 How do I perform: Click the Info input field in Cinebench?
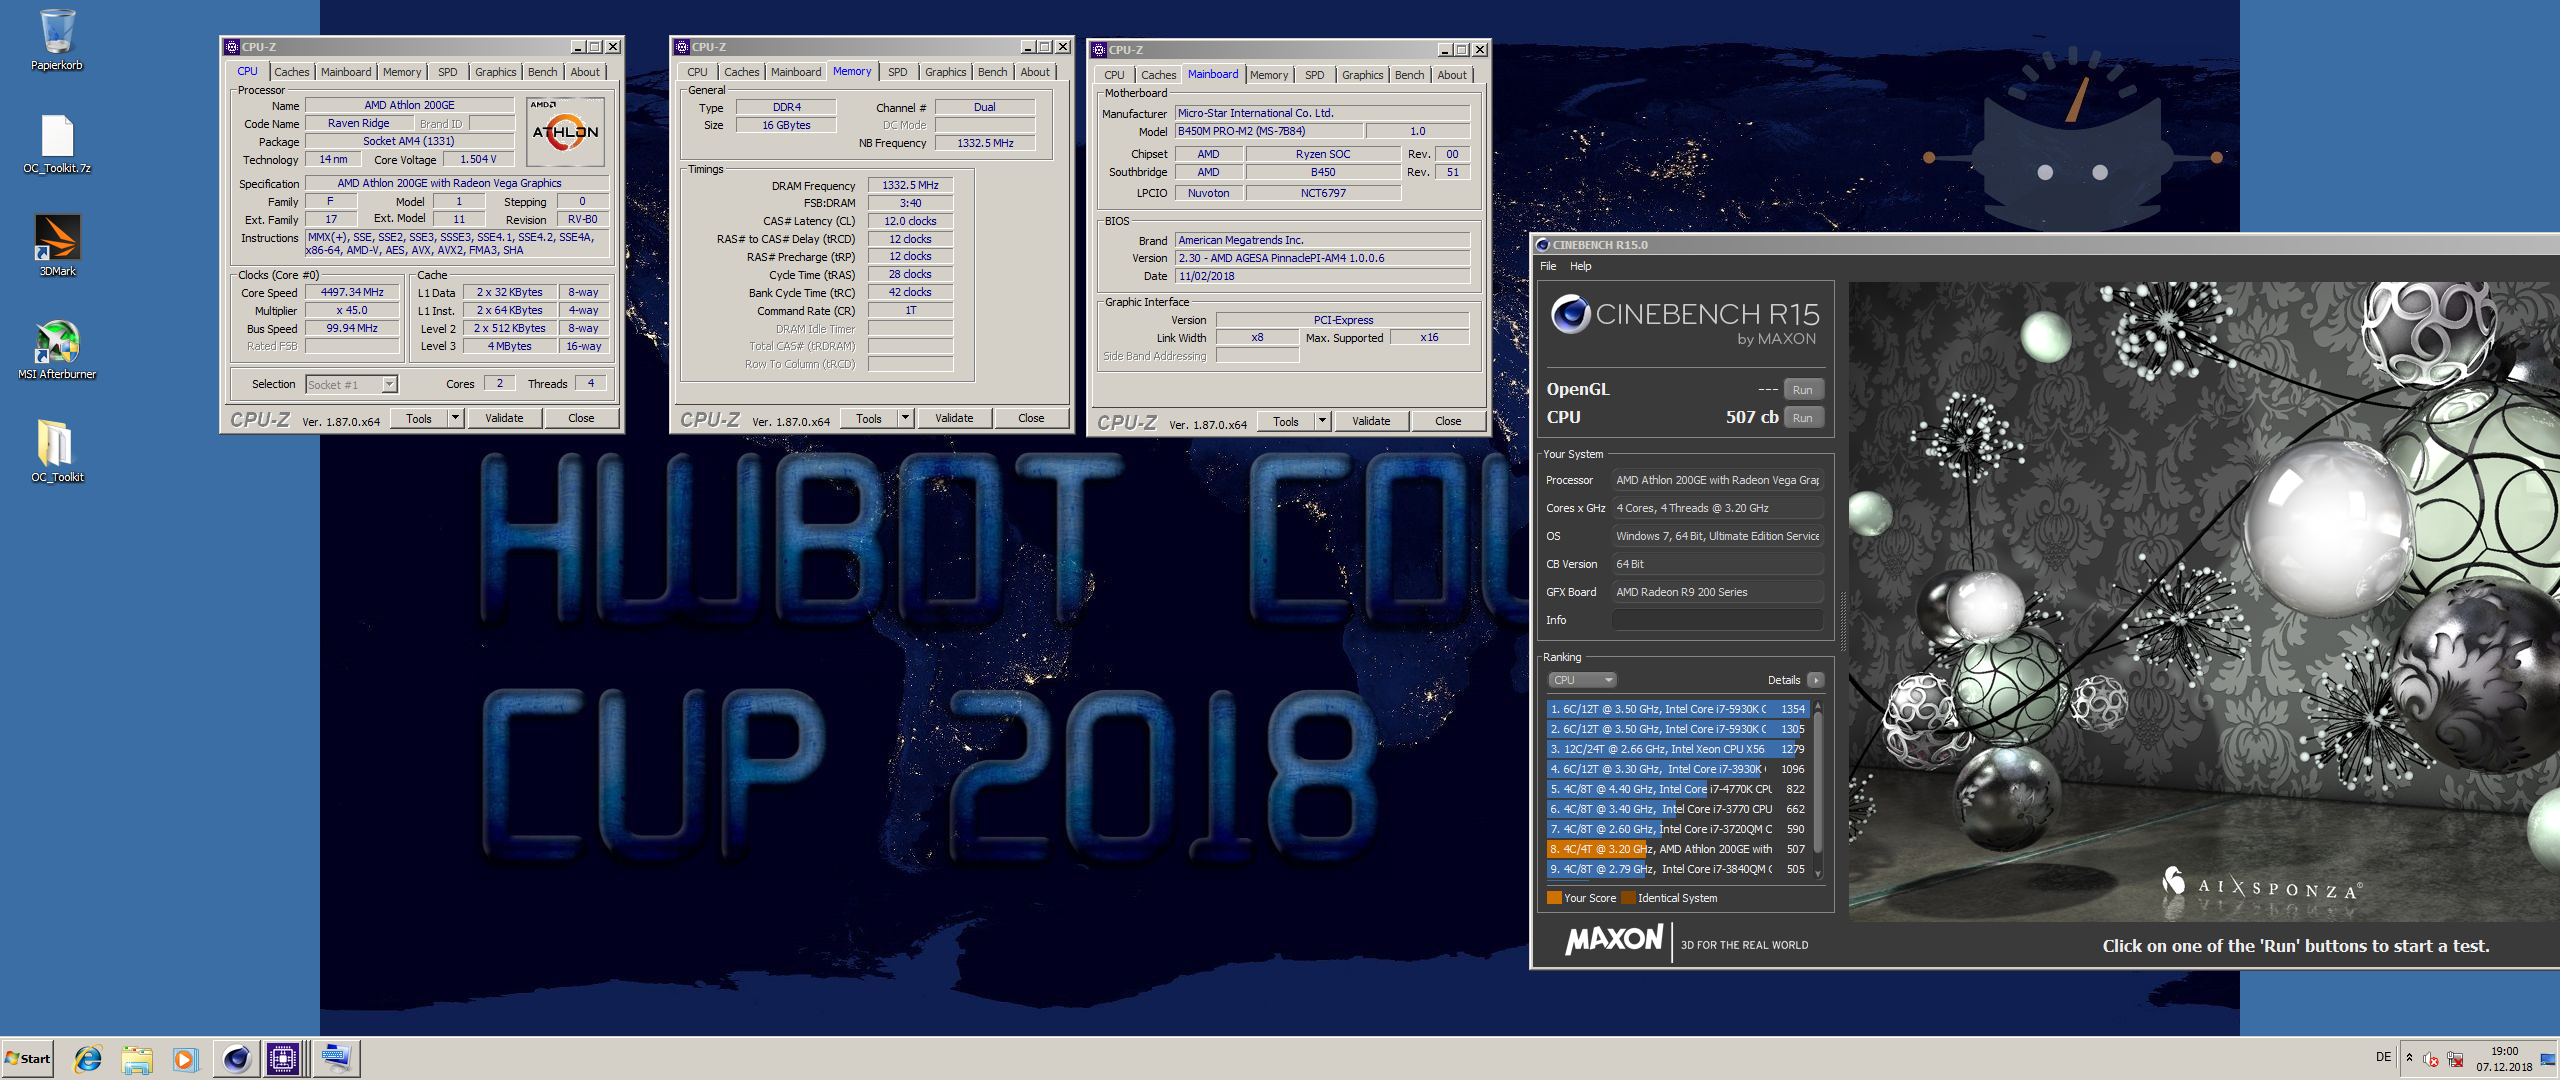1717,620
